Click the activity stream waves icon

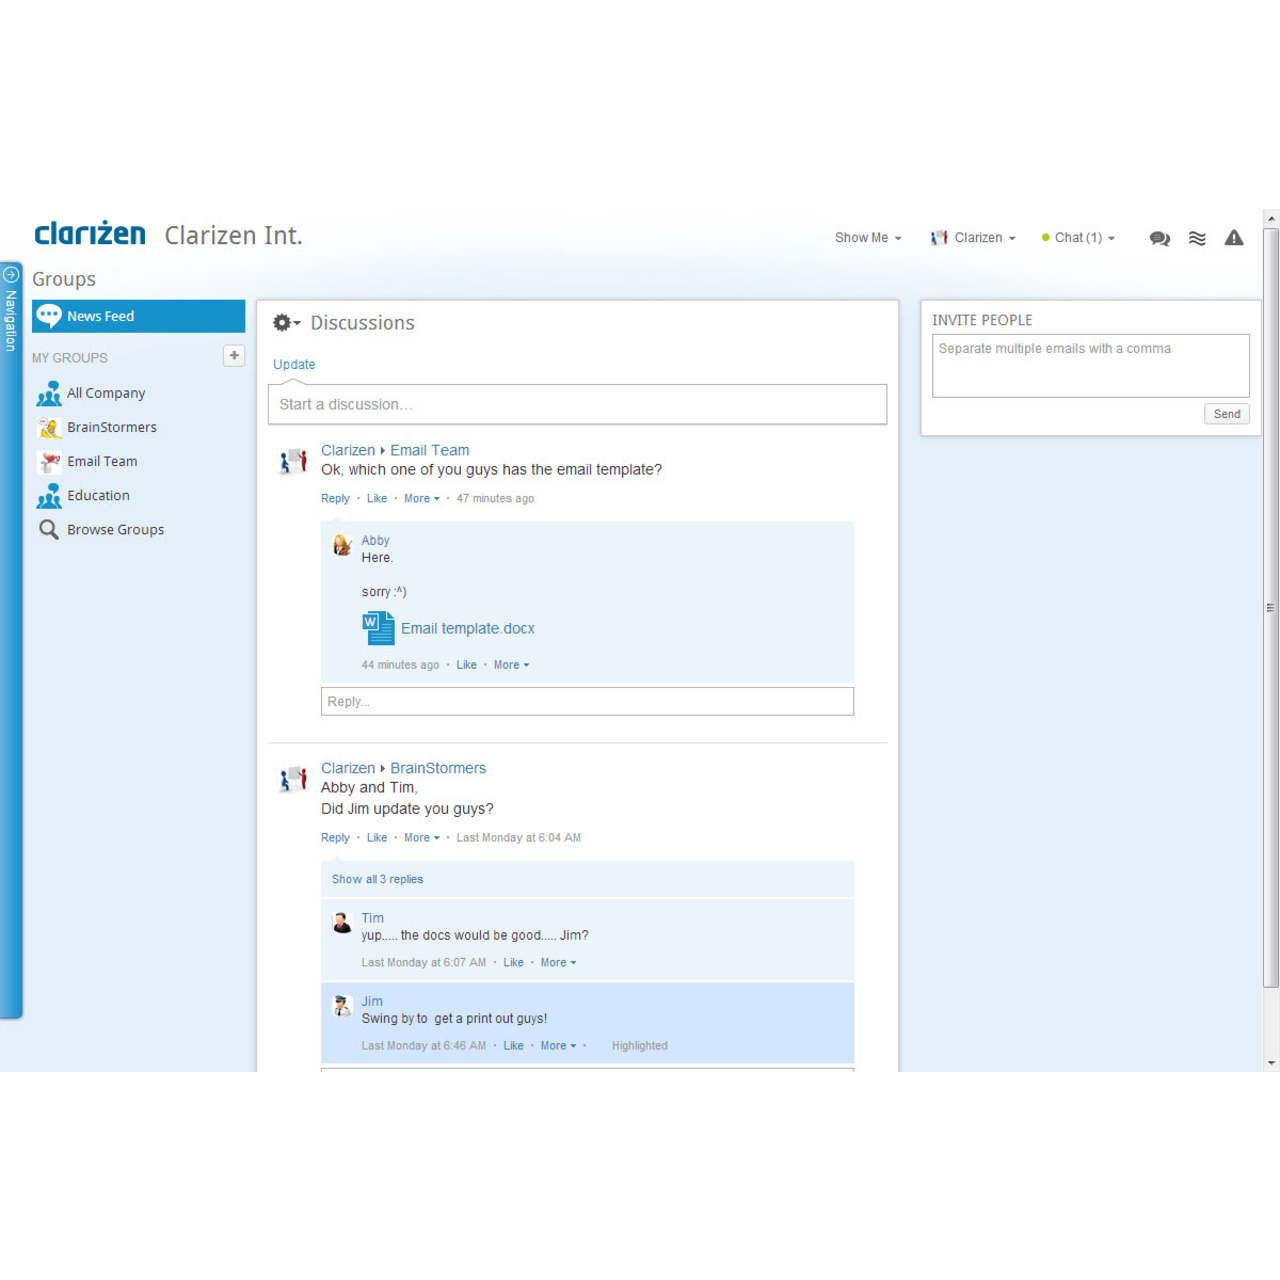[x=1197, y=238]
